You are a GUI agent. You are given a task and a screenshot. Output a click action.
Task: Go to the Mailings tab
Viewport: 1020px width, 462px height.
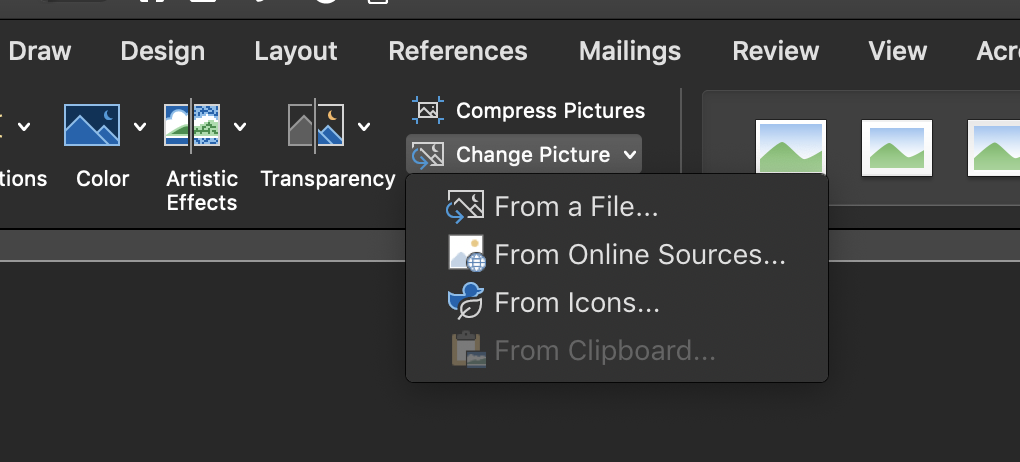coord(630,51)
